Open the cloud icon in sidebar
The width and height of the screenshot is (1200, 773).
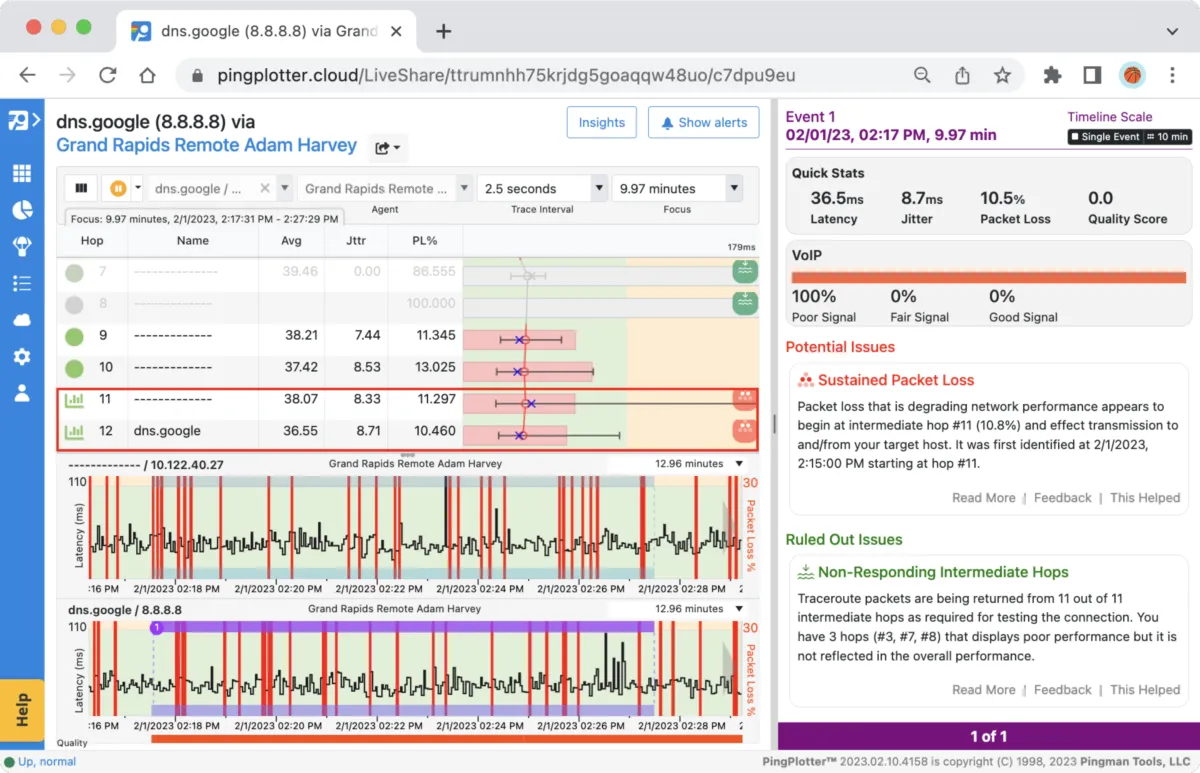tap(22, 320)
